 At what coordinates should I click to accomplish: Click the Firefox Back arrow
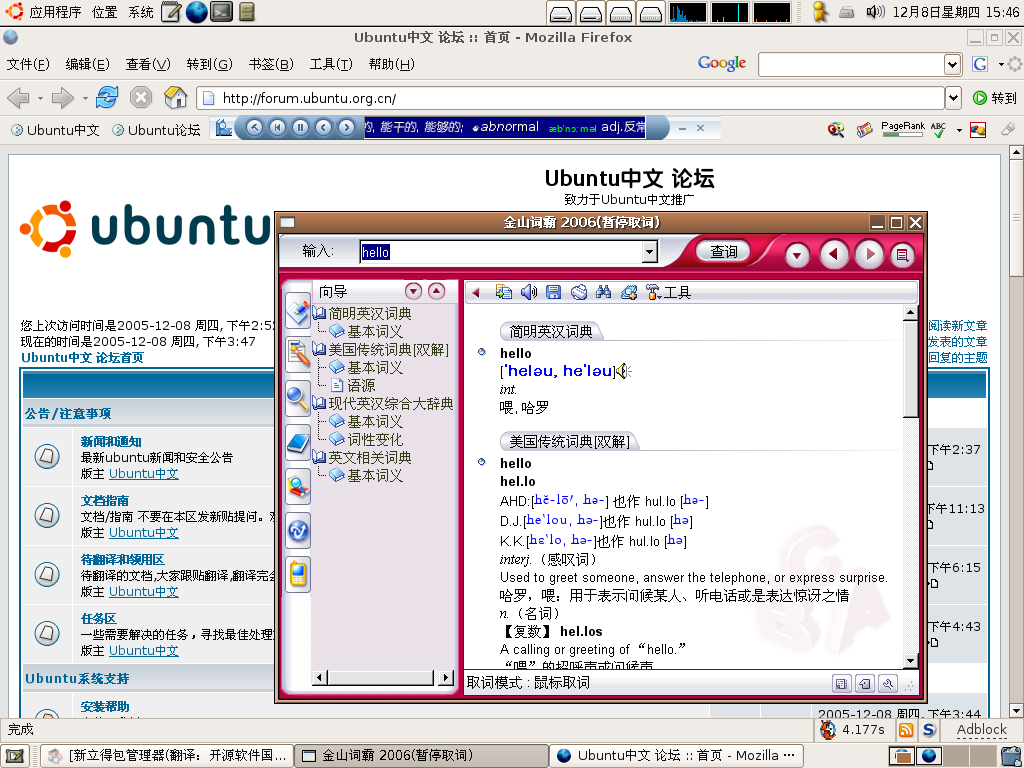18,98
